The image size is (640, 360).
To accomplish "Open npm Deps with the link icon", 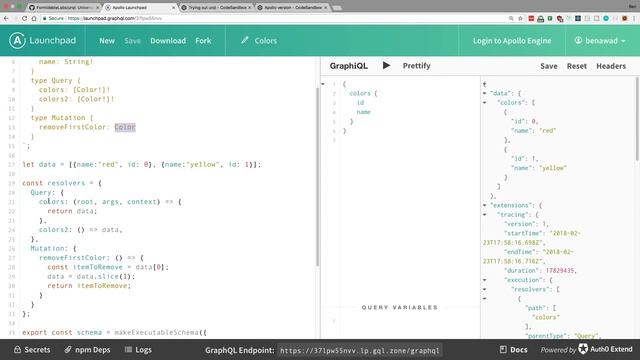I will tap(87, 350).
